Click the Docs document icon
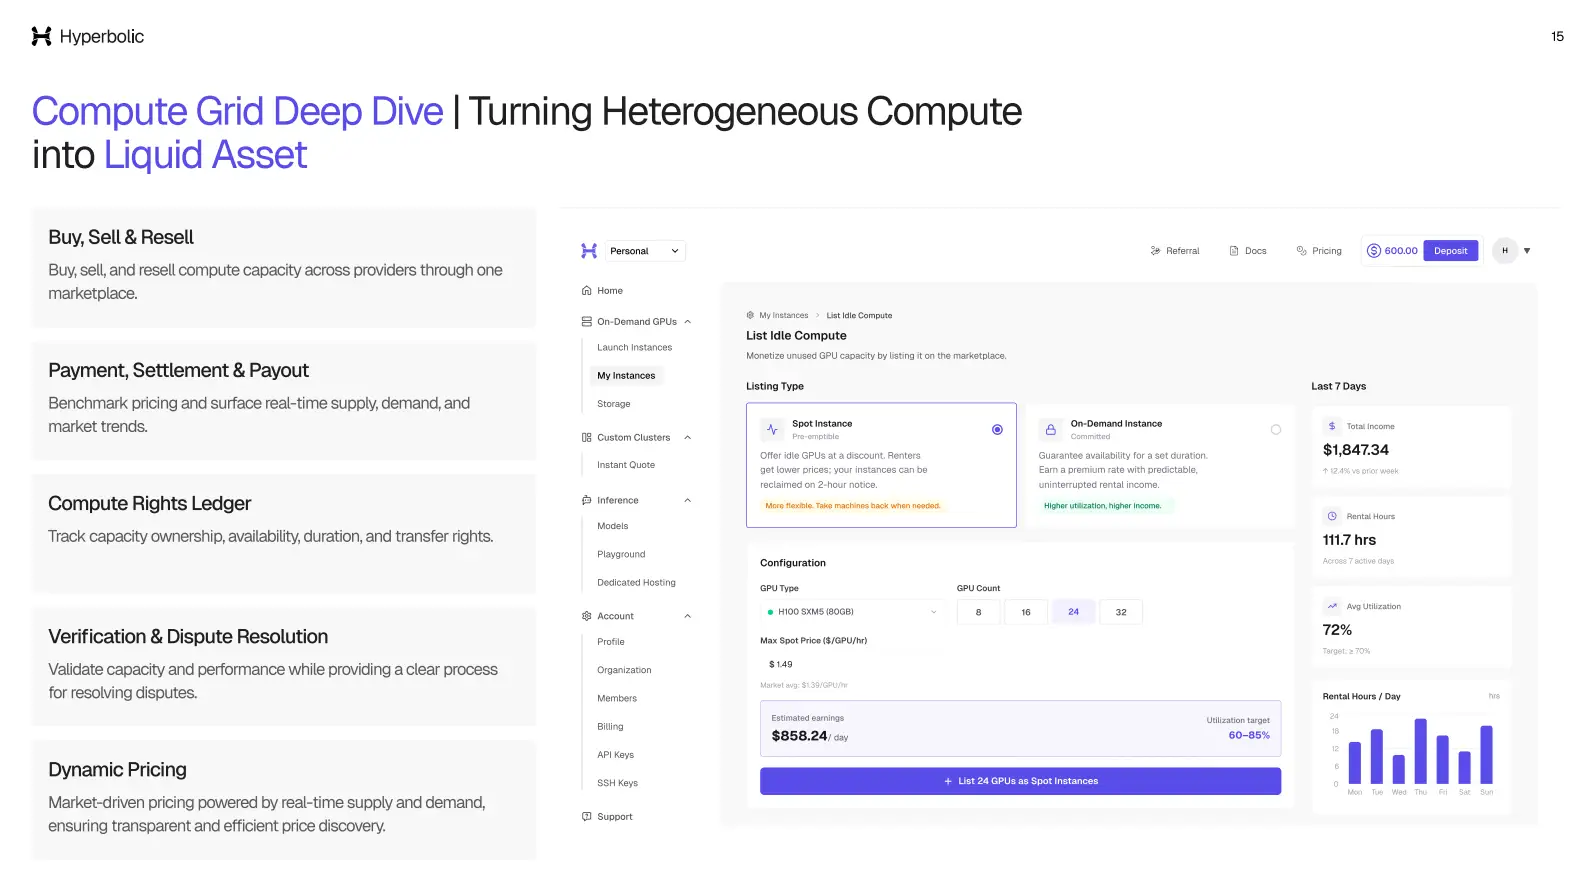 (1234, 251)
